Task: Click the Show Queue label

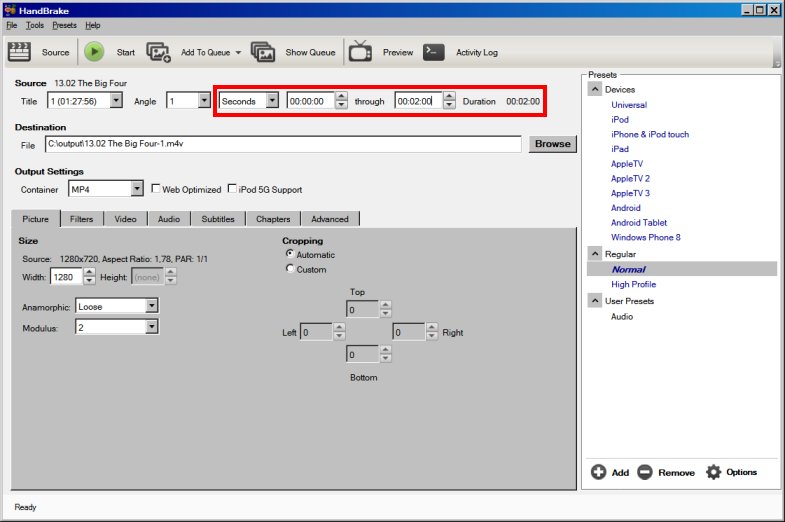Action: (310, 53)
